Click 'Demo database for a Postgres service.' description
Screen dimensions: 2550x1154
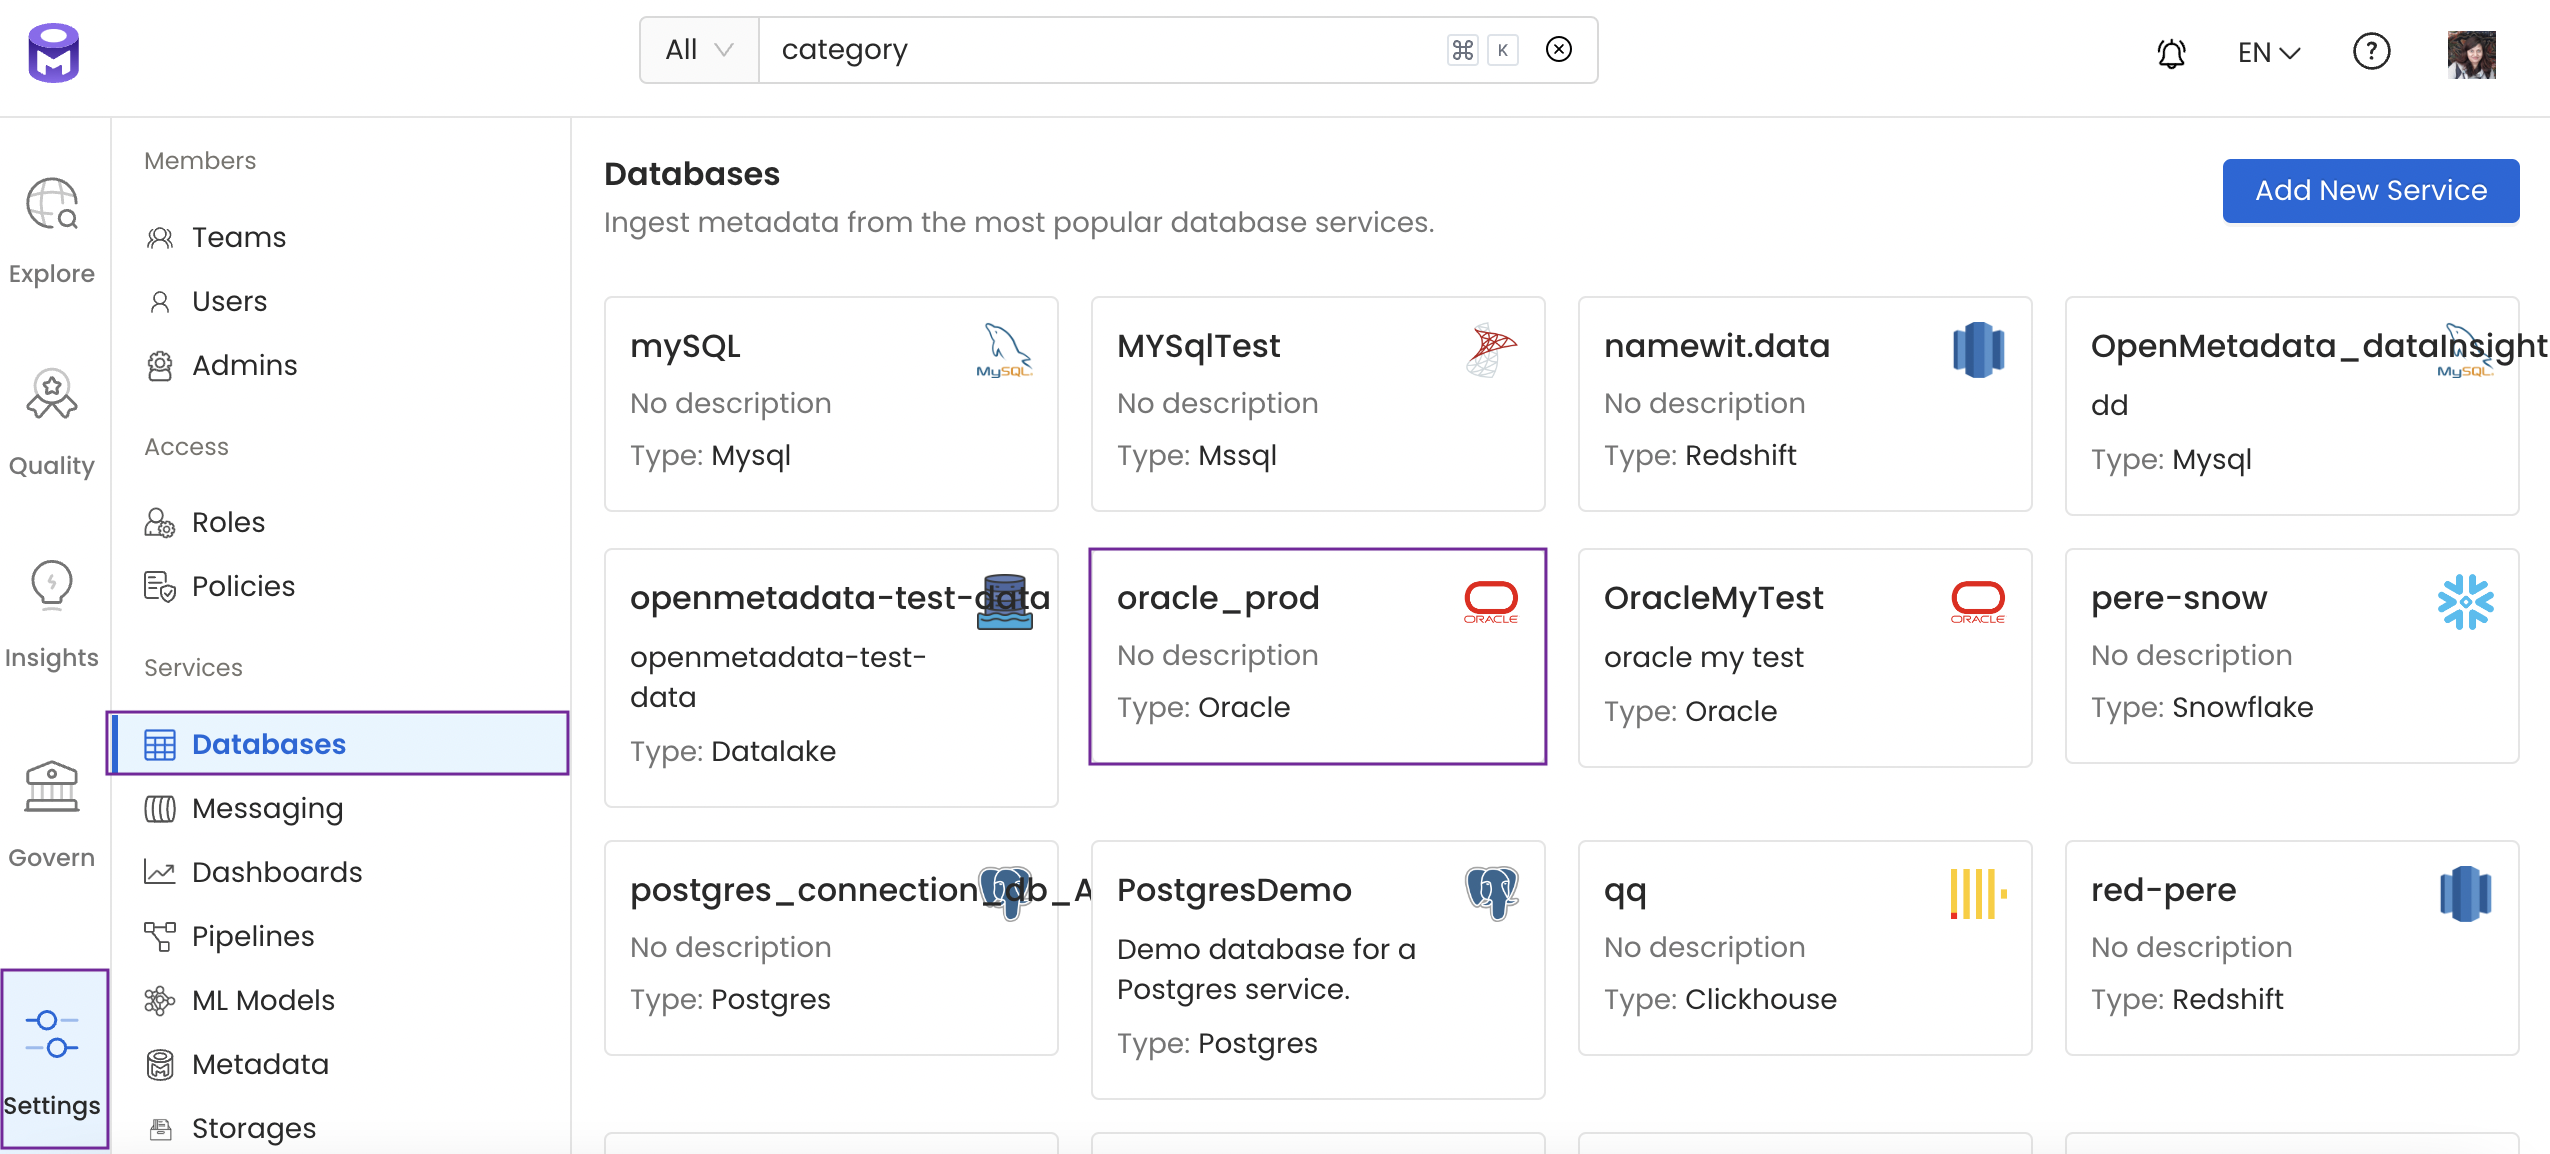coord(1266,969)
